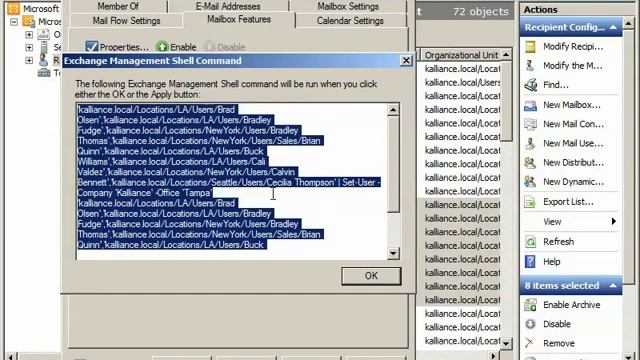Click the 72 objects count label
This screenshot has height=360, width=640.
click(481, 11)
